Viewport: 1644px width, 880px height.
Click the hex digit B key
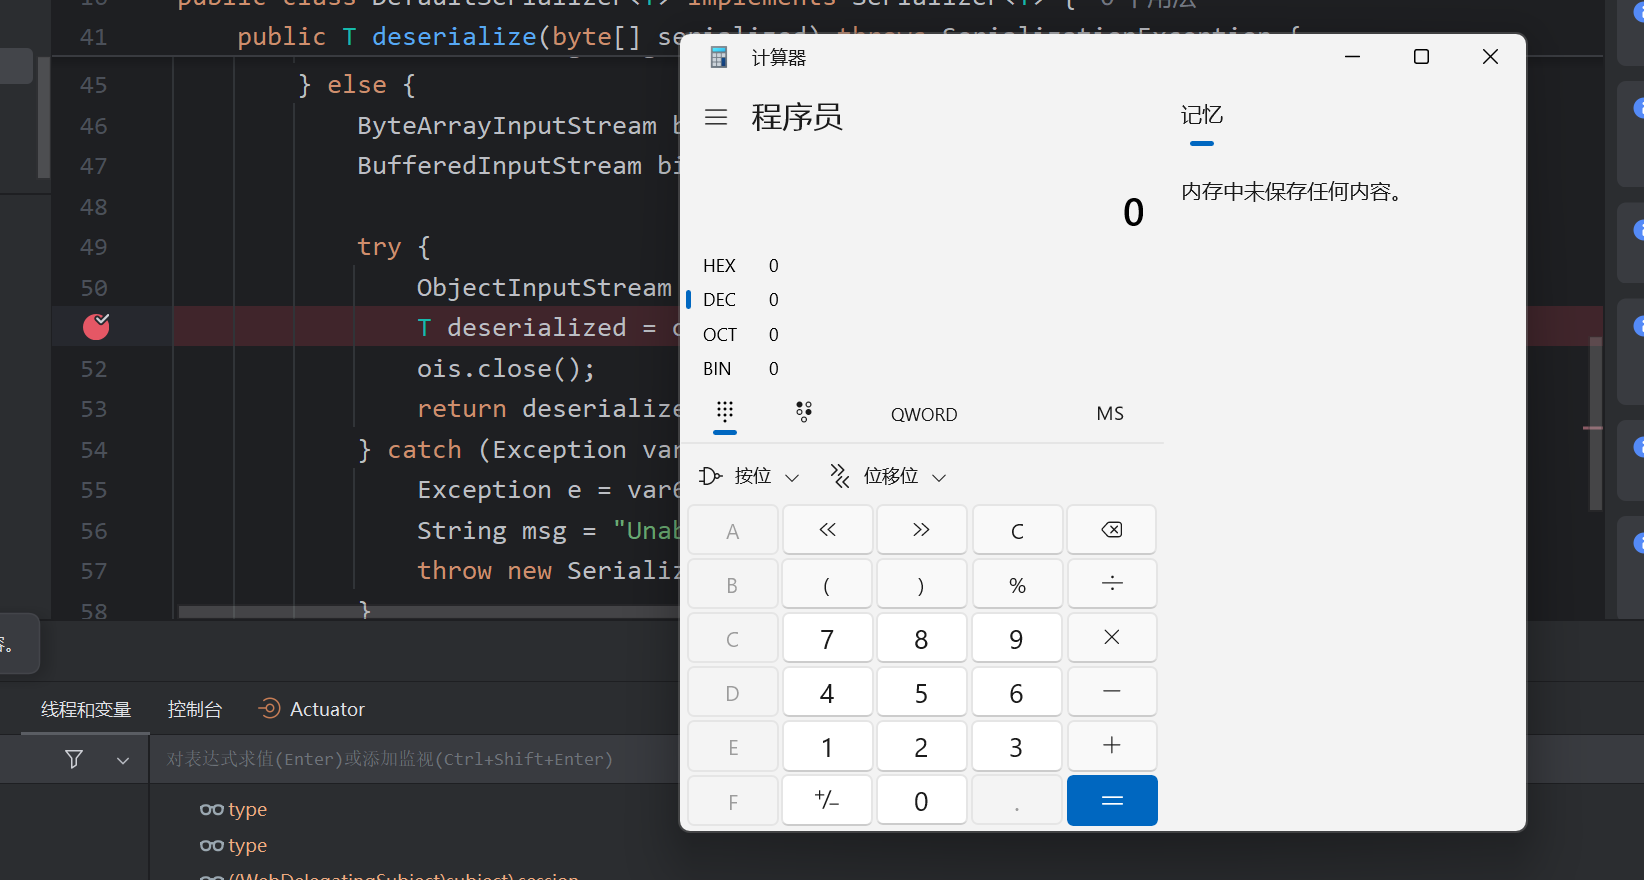pos(733,584)
